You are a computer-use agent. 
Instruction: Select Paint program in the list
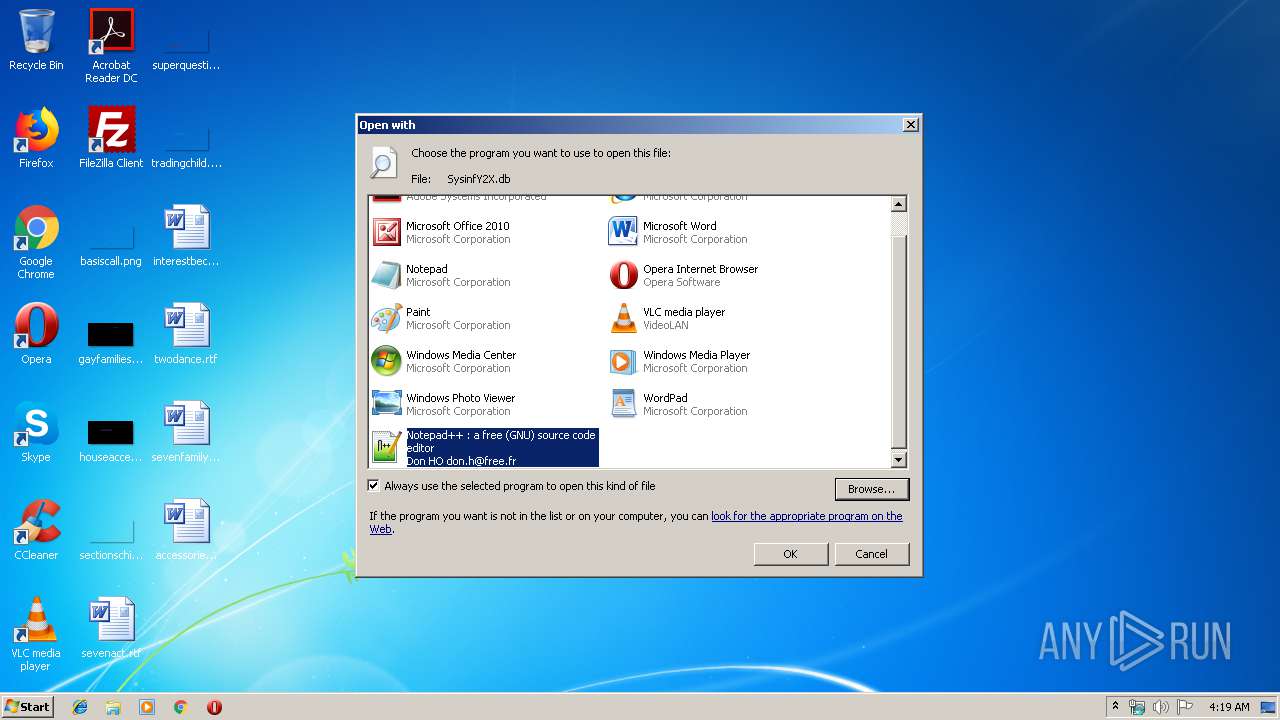[440, 318]
